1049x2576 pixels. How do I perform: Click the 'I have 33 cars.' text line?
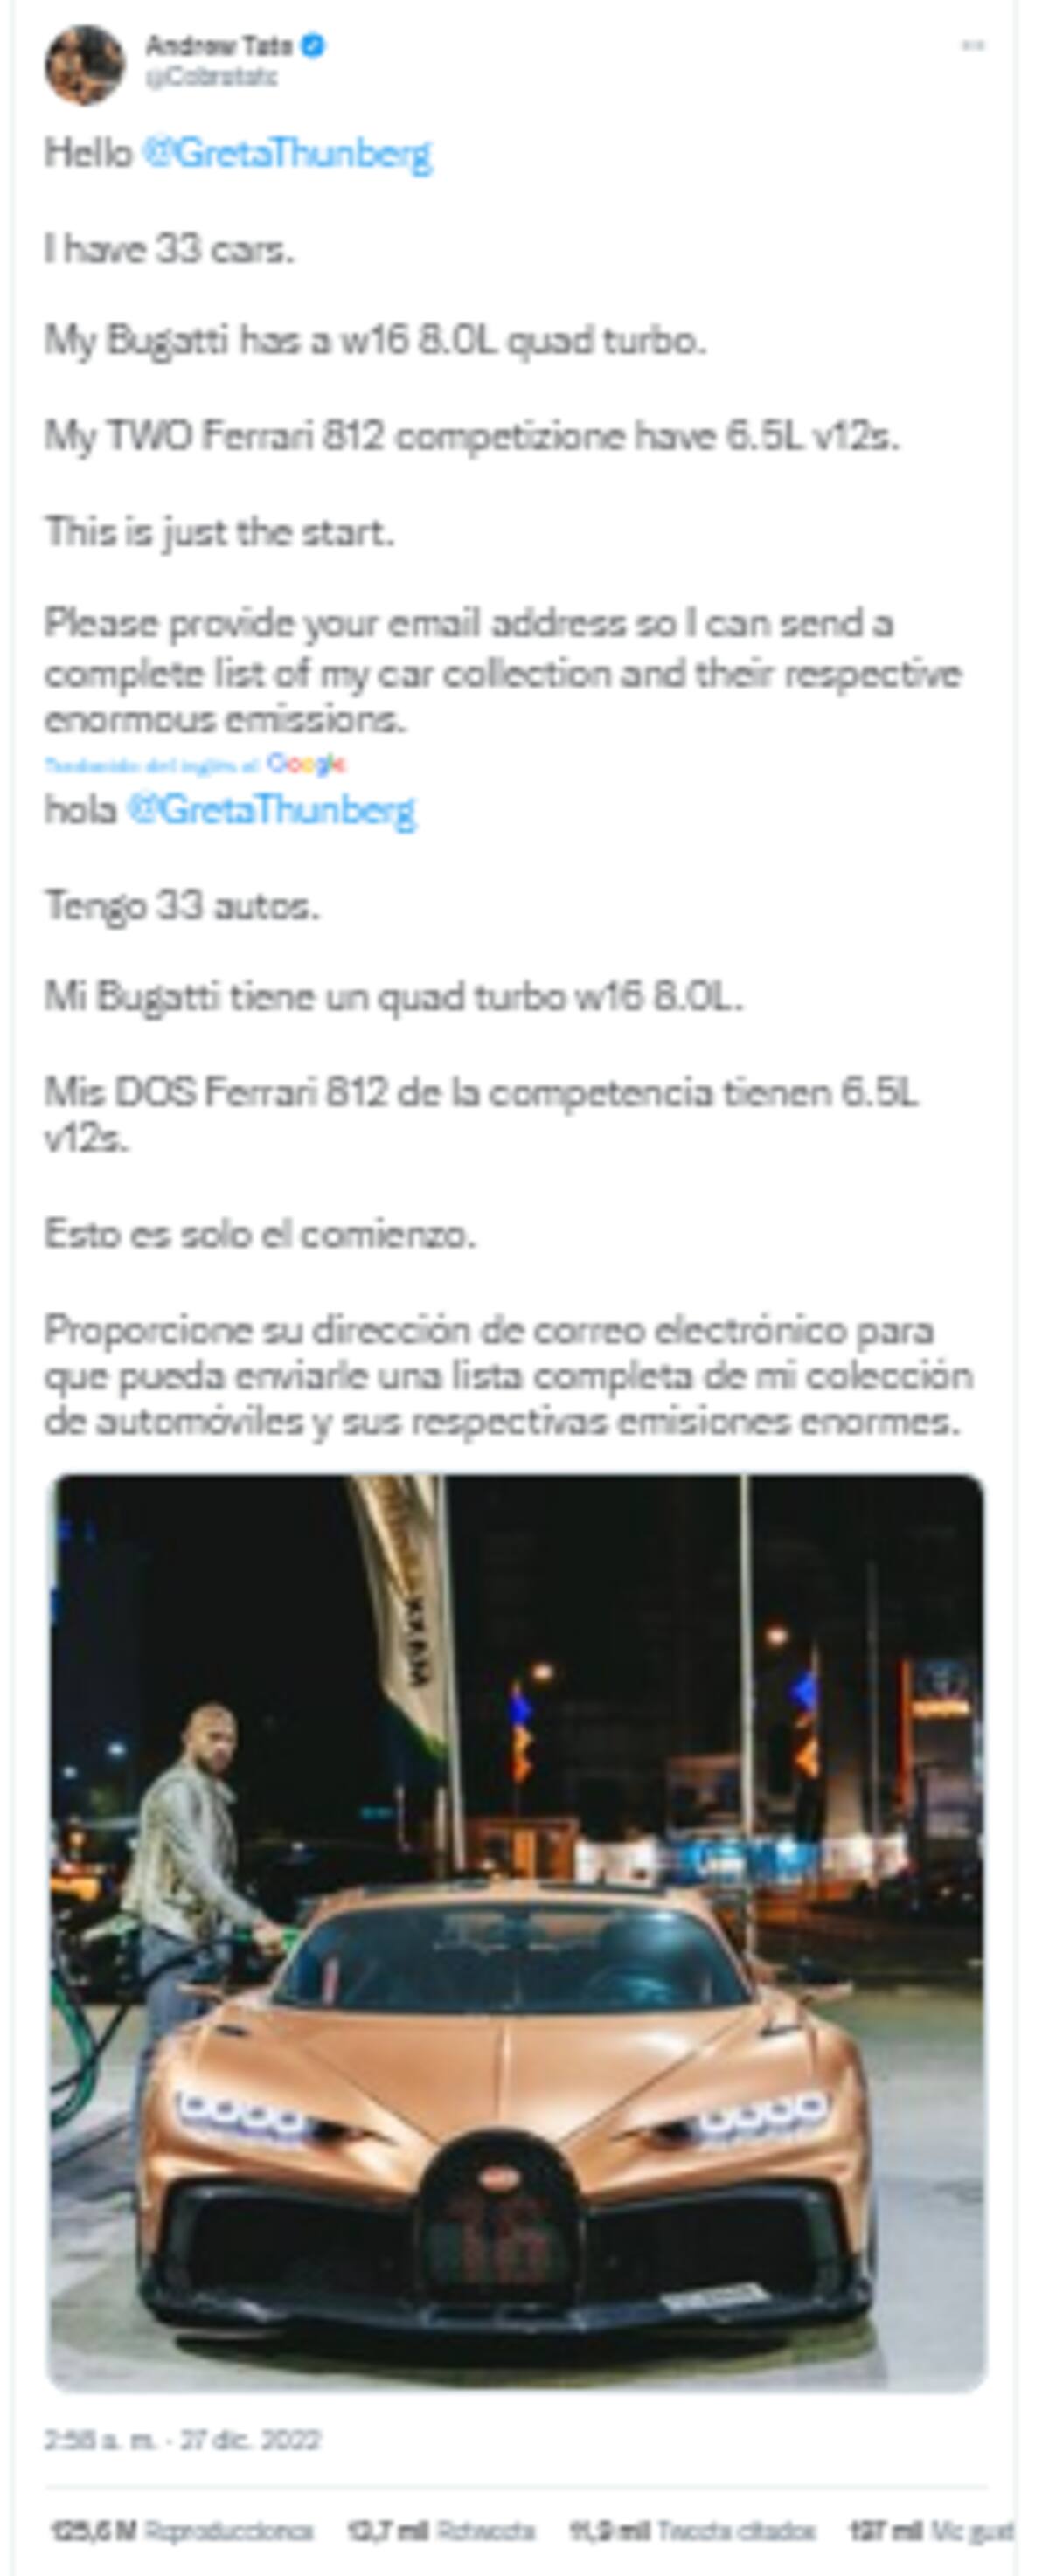(170, 249)
